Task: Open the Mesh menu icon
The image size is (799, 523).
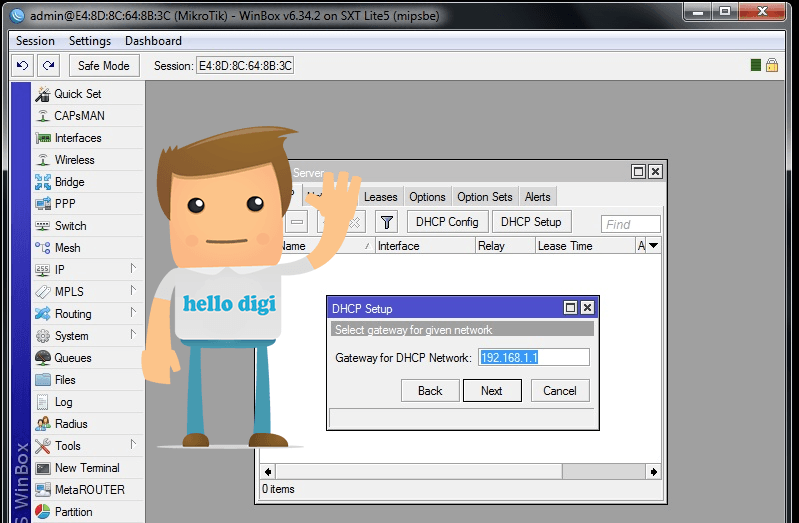Action: pos(43,248)
